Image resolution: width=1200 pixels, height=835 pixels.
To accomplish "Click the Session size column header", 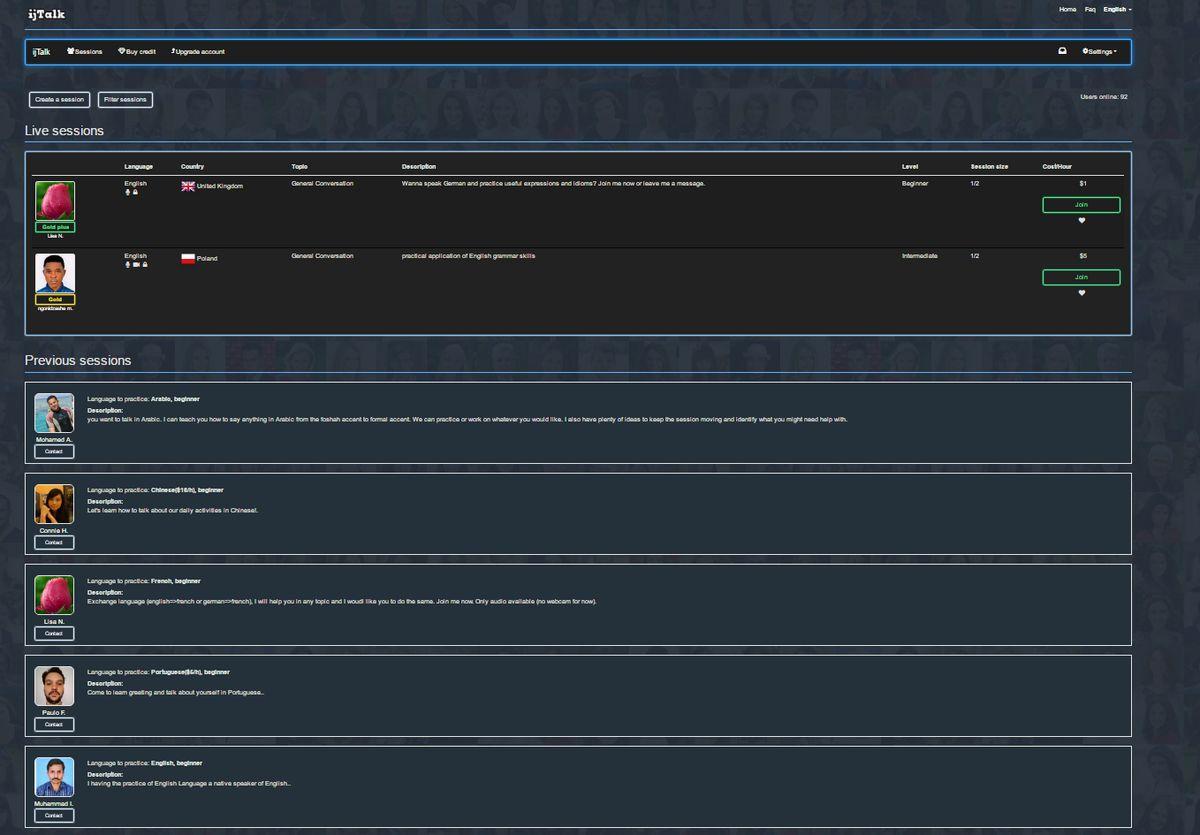I will point(989,166).
